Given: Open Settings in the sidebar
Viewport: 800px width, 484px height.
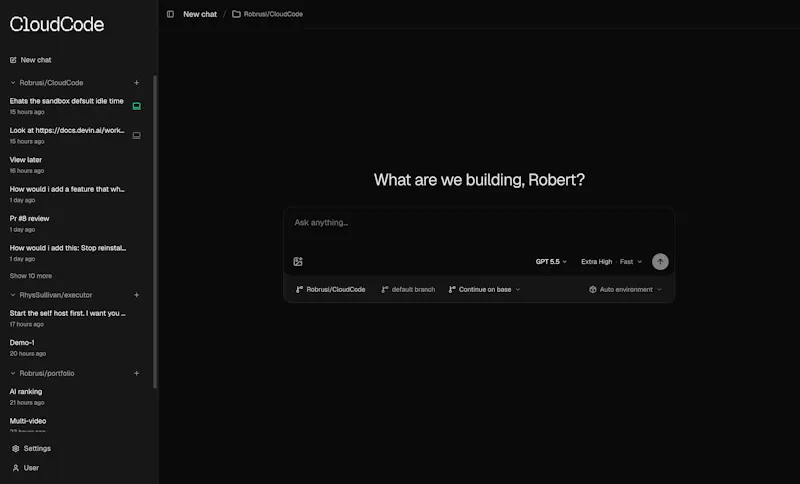Looking at the screenshot, I should point(31,449).
